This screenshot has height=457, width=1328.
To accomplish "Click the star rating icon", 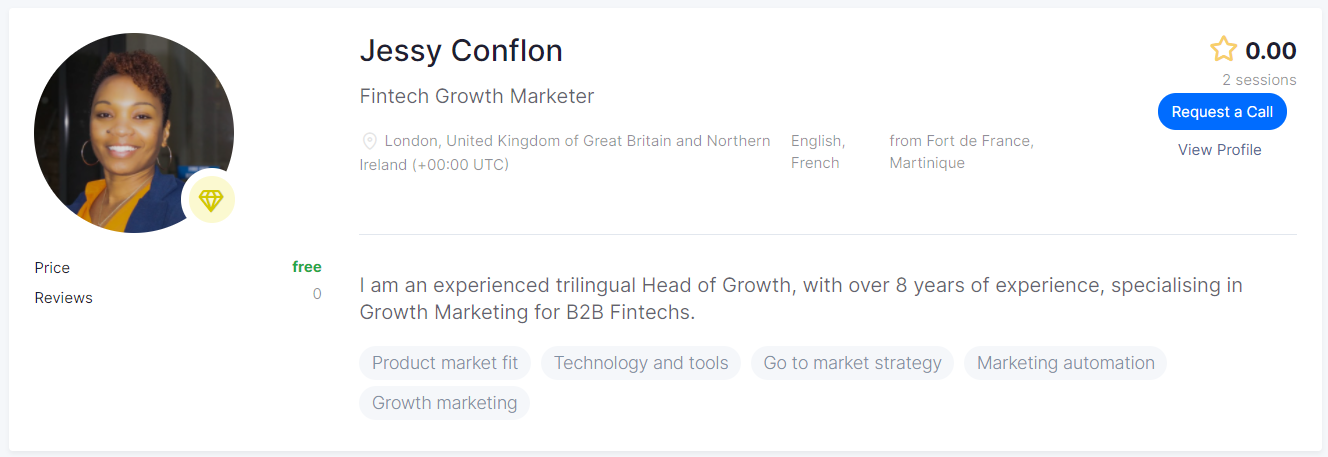I will point(1223,50).
